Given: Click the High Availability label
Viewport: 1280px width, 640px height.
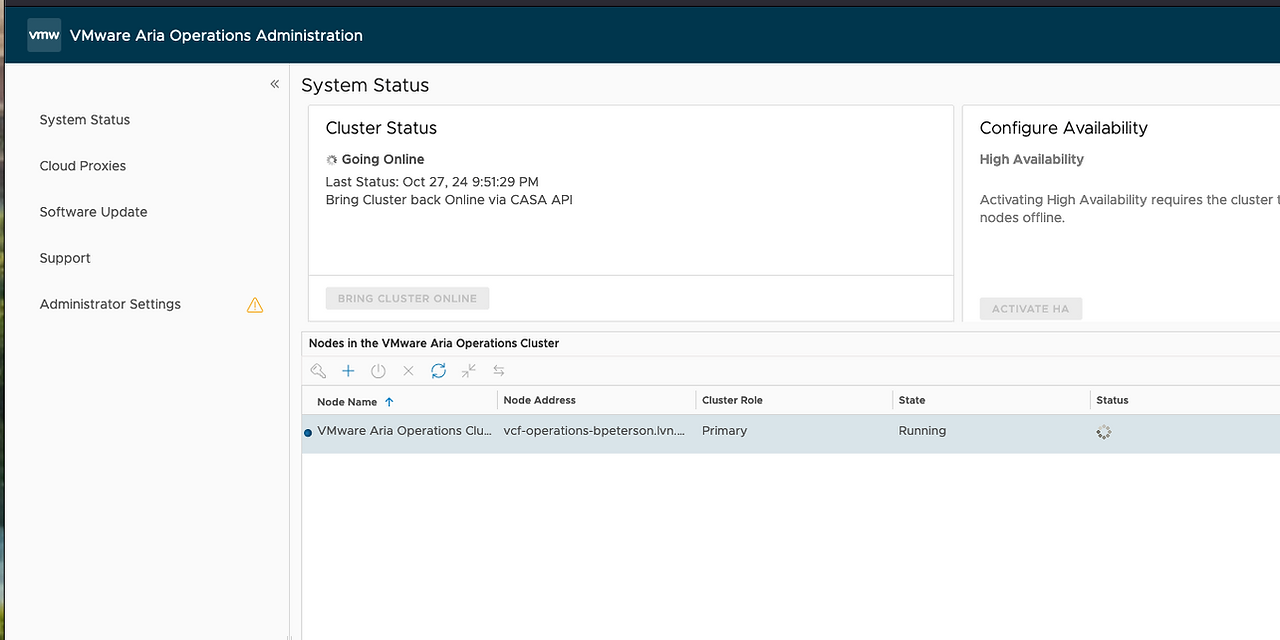Looking at the screenshot, I should pos(1032,159).
